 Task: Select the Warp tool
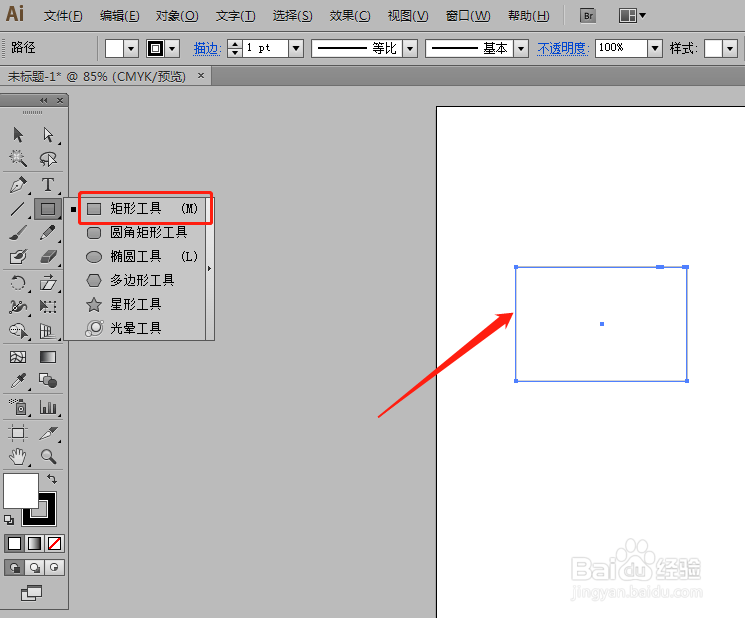pyautogui.click(x=18, y=307)
